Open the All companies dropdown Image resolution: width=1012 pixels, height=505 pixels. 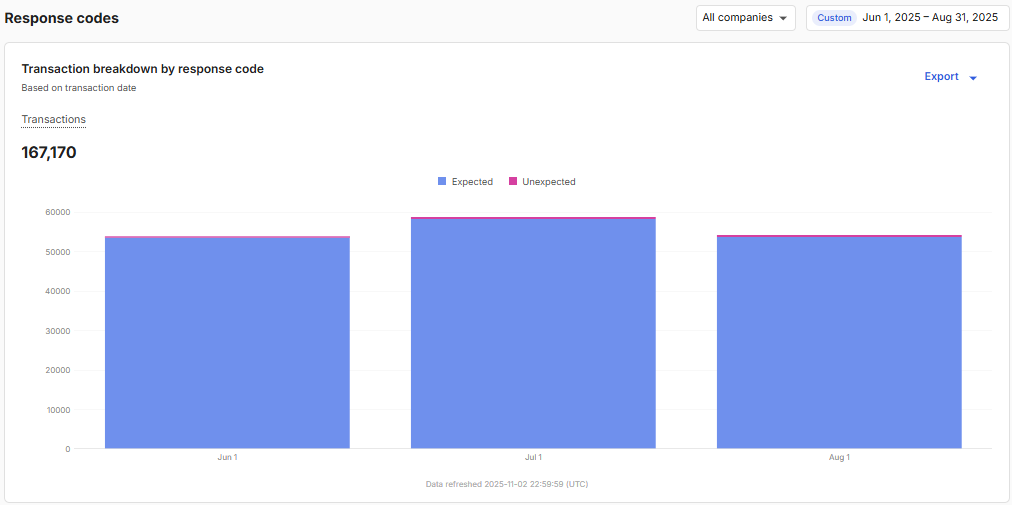point(745,18)
